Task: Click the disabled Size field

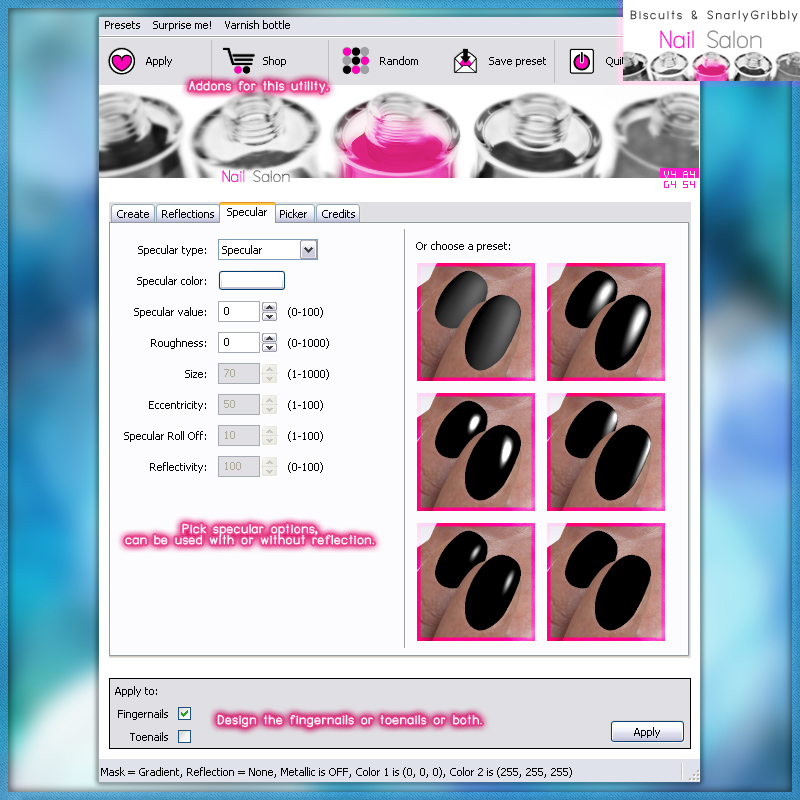Action: [x=239, y=373]
